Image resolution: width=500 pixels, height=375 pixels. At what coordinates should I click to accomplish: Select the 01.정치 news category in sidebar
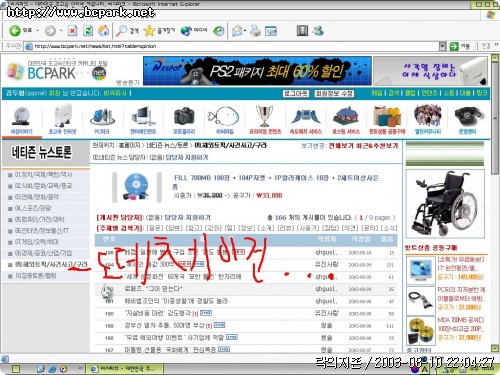(43, 174)
